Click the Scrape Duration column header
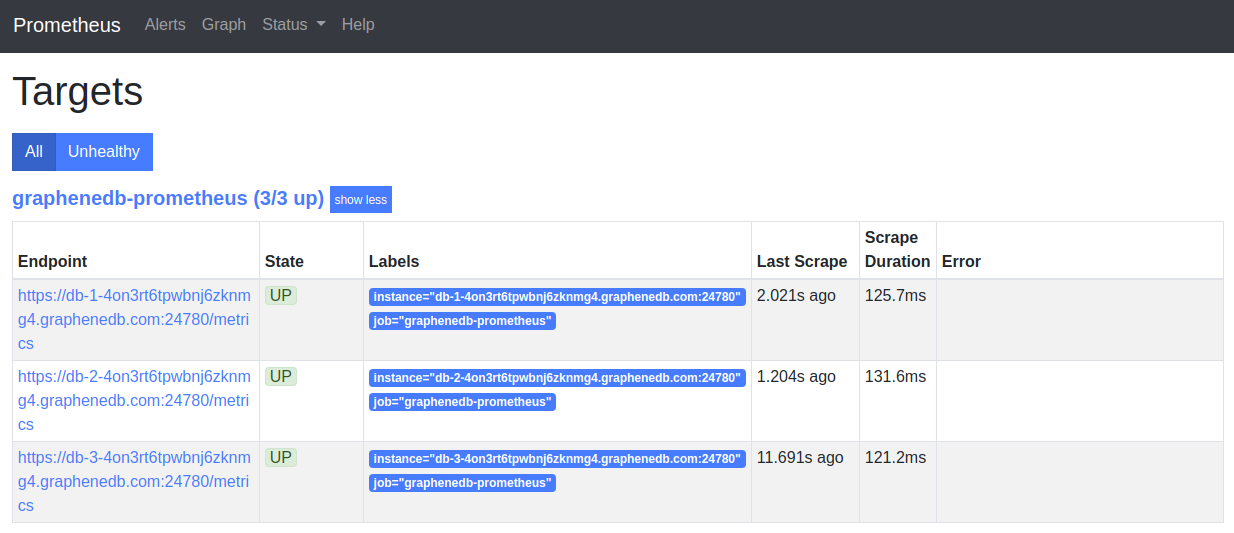The image size is (1234, 533). click(x=897, y=249)
